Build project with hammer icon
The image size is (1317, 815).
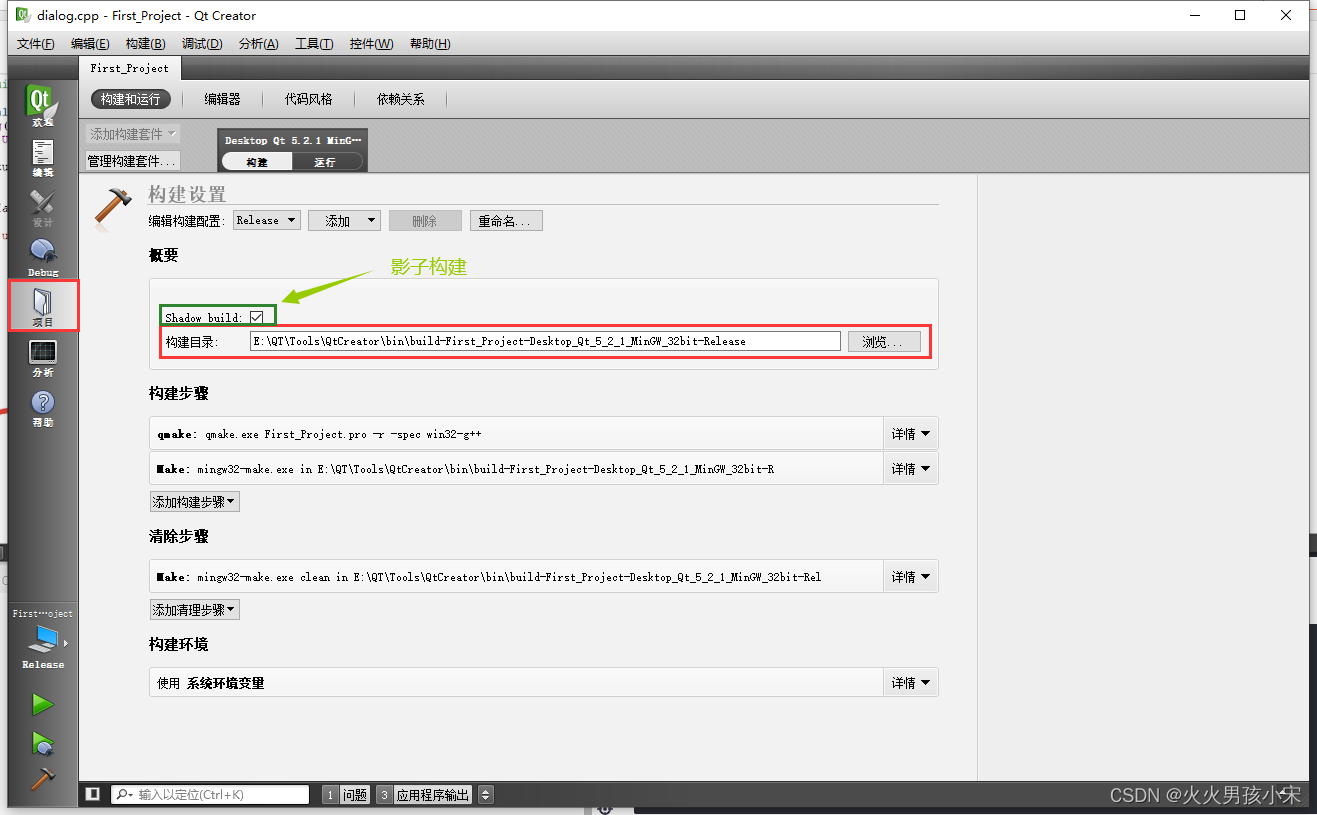(42, 779)
